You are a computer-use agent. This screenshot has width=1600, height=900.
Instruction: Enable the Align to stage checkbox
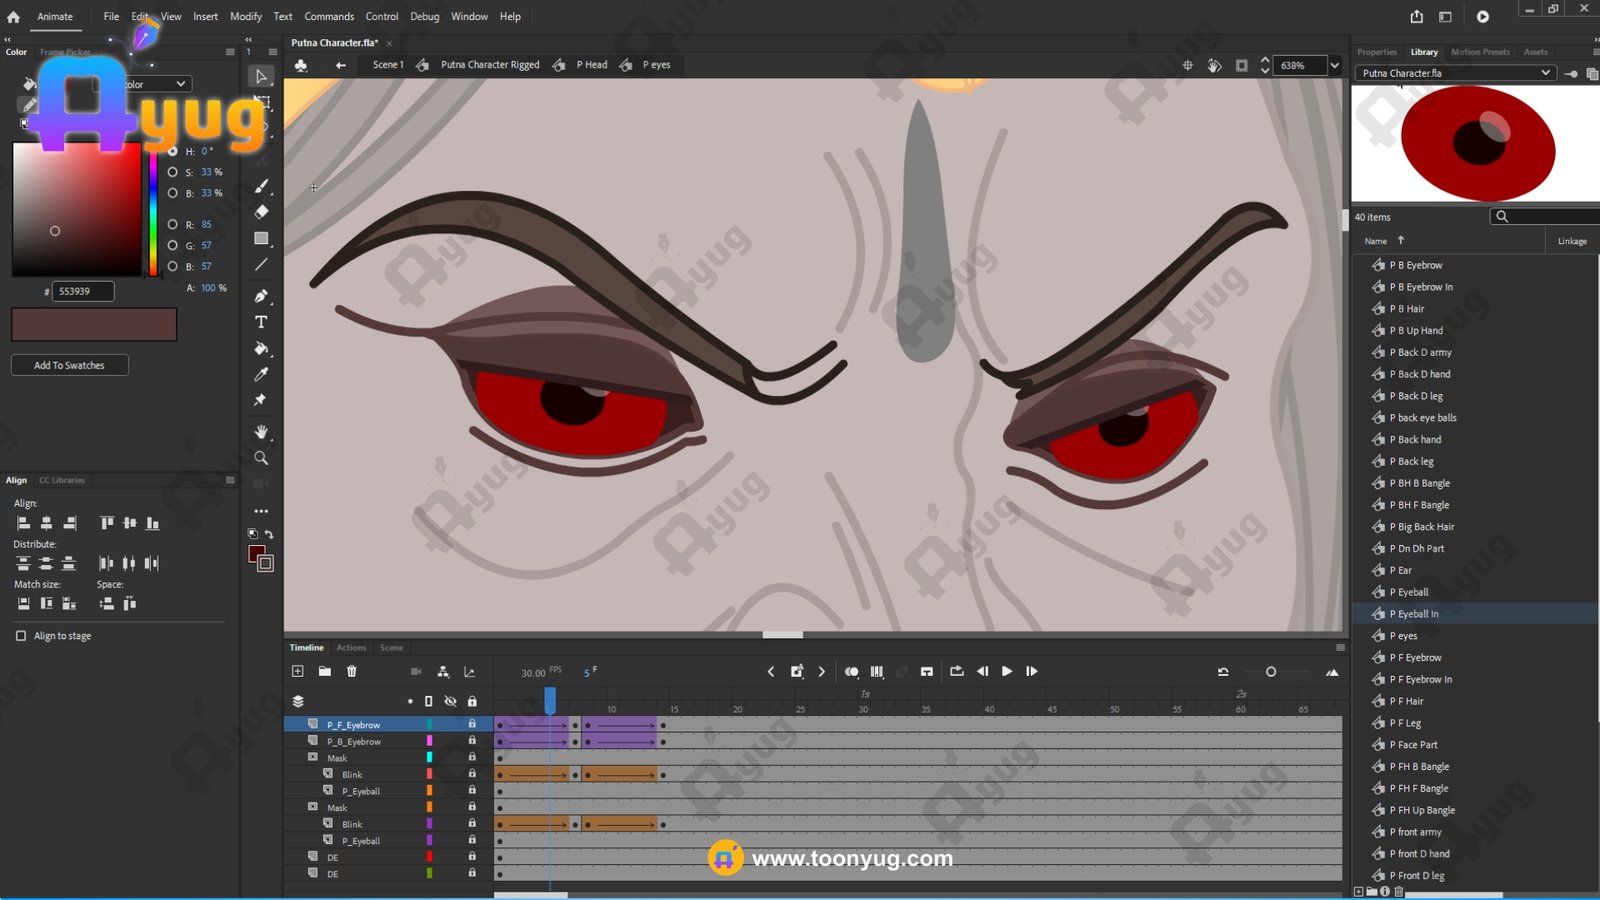coord(21,636)
